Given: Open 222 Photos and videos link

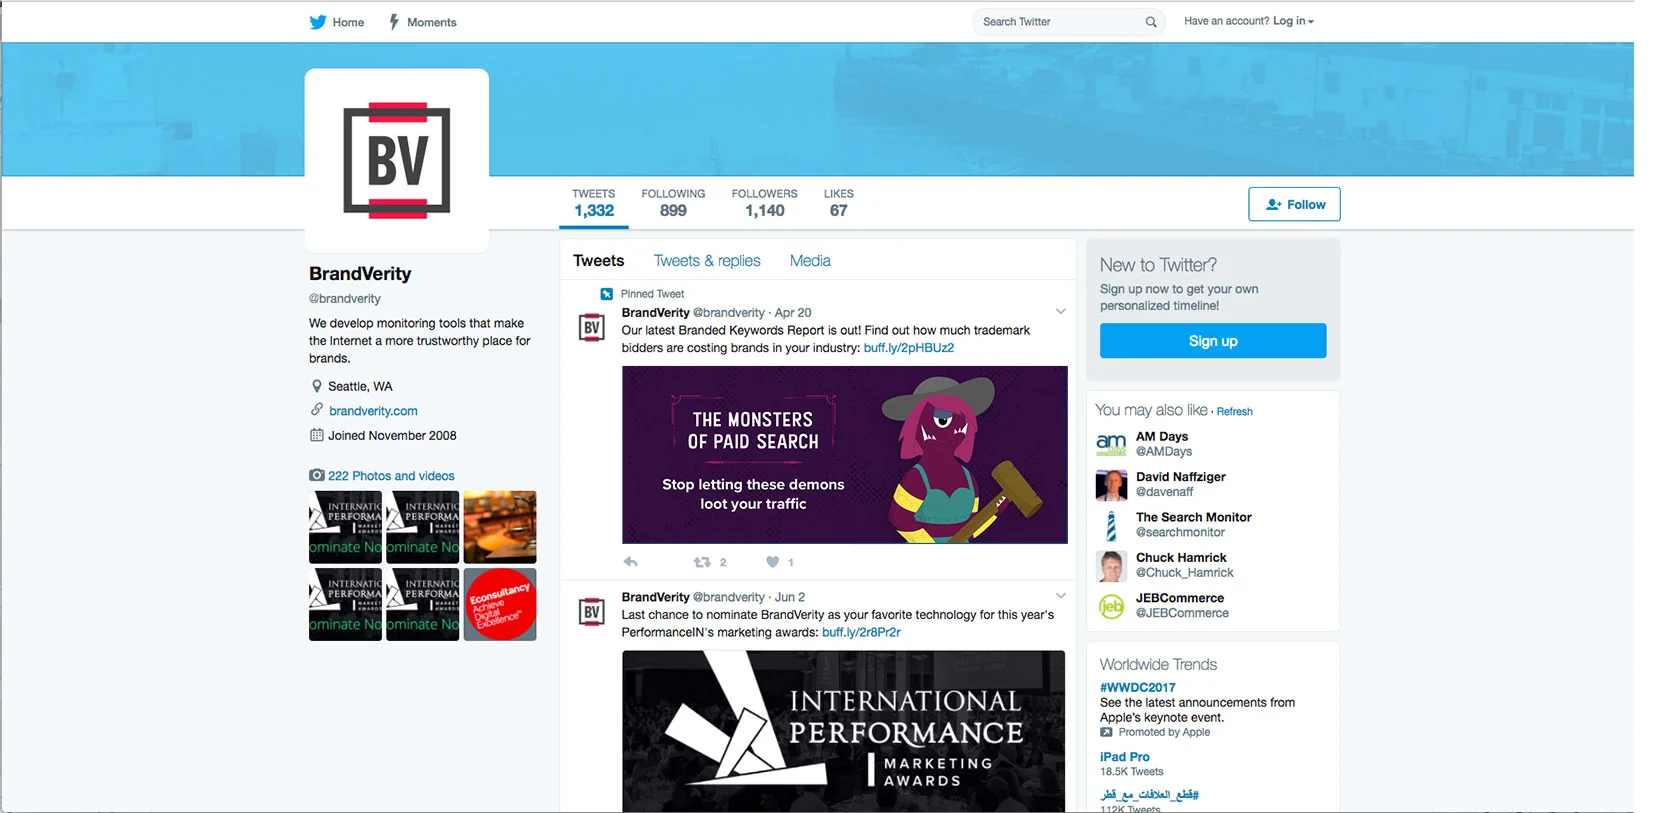Looking at the screenshot, I should pos(391,476).
